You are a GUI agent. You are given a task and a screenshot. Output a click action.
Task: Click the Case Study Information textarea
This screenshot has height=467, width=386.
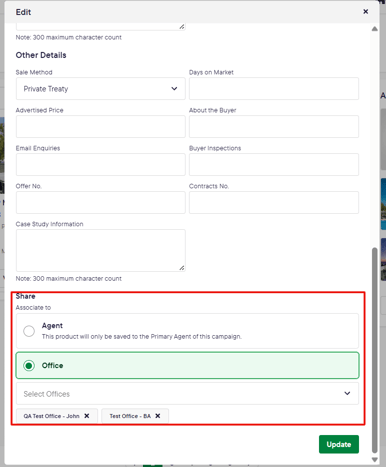101,250
